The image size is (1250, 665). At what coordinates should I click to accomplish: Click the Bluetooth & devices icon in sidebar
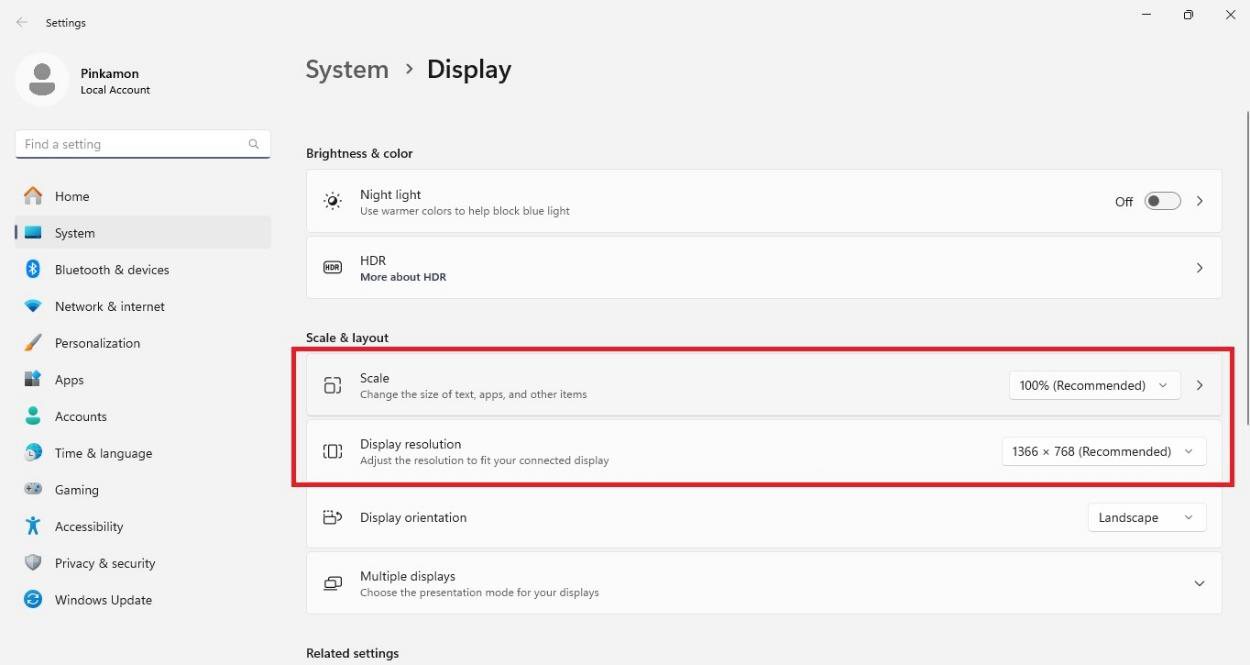[33, 269]
